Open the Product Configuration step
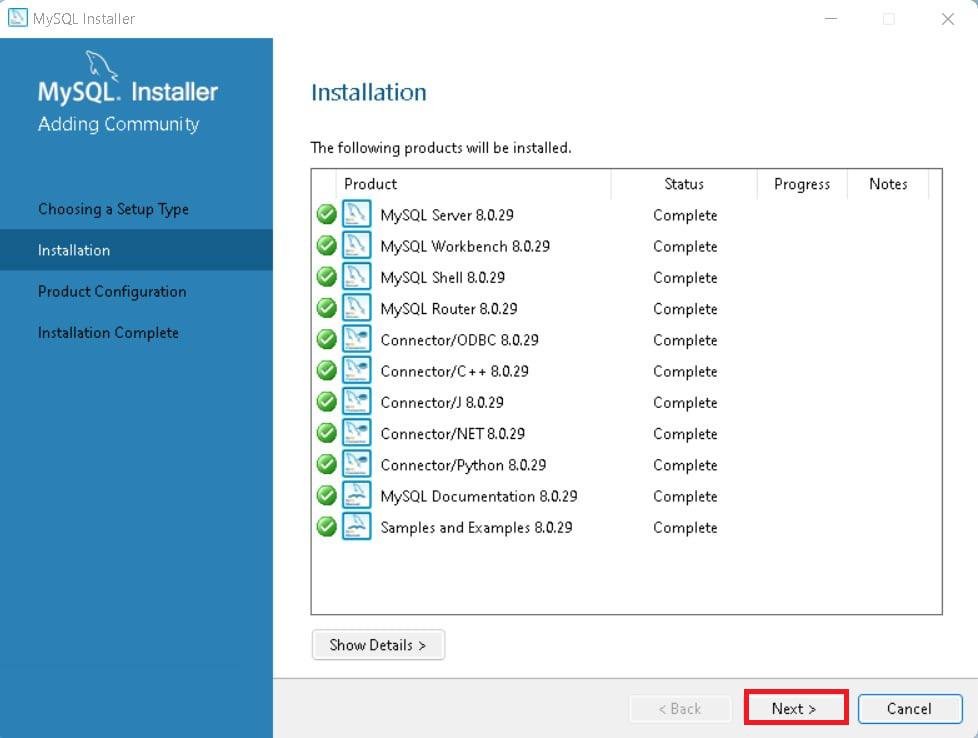978x738 pixels. [x=112, y=291]
